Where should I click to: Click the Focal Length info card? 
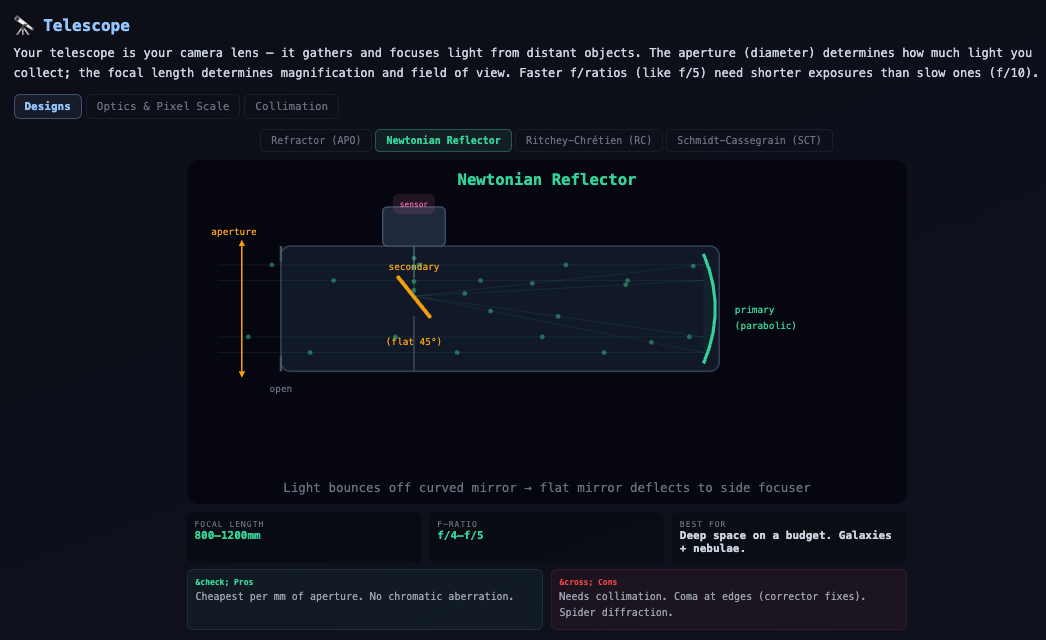pos(303,537)
